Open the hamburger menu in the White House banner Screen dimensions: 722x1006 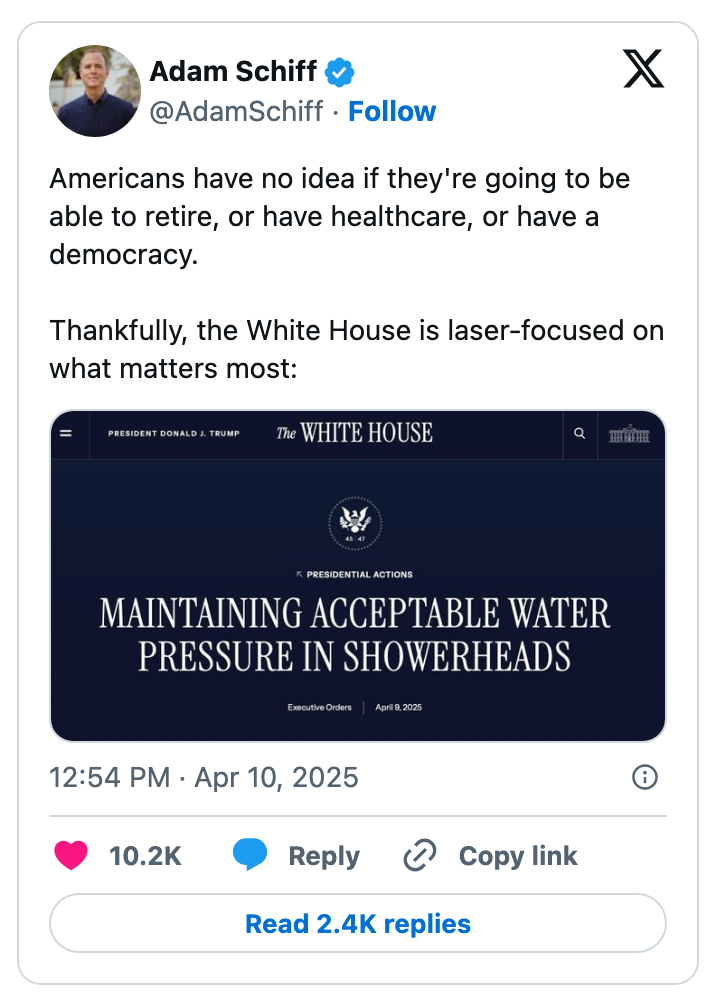click(x=66, y=434)
